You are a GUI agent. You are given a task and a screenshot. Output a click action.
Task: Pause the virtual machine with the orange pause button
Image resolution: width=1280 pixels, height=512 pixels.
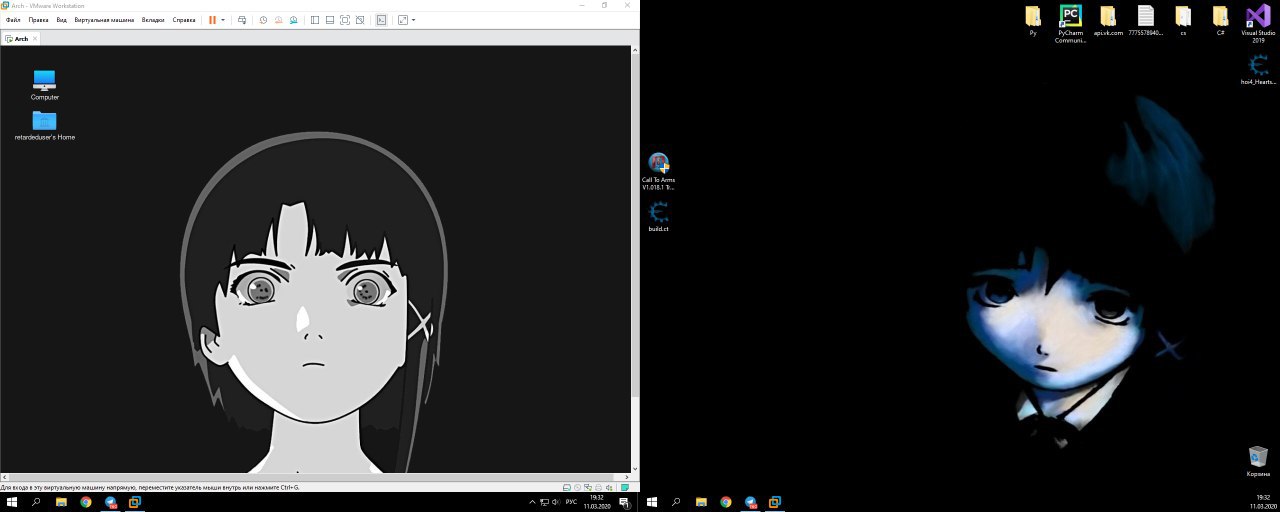click(x=212, y=20)
